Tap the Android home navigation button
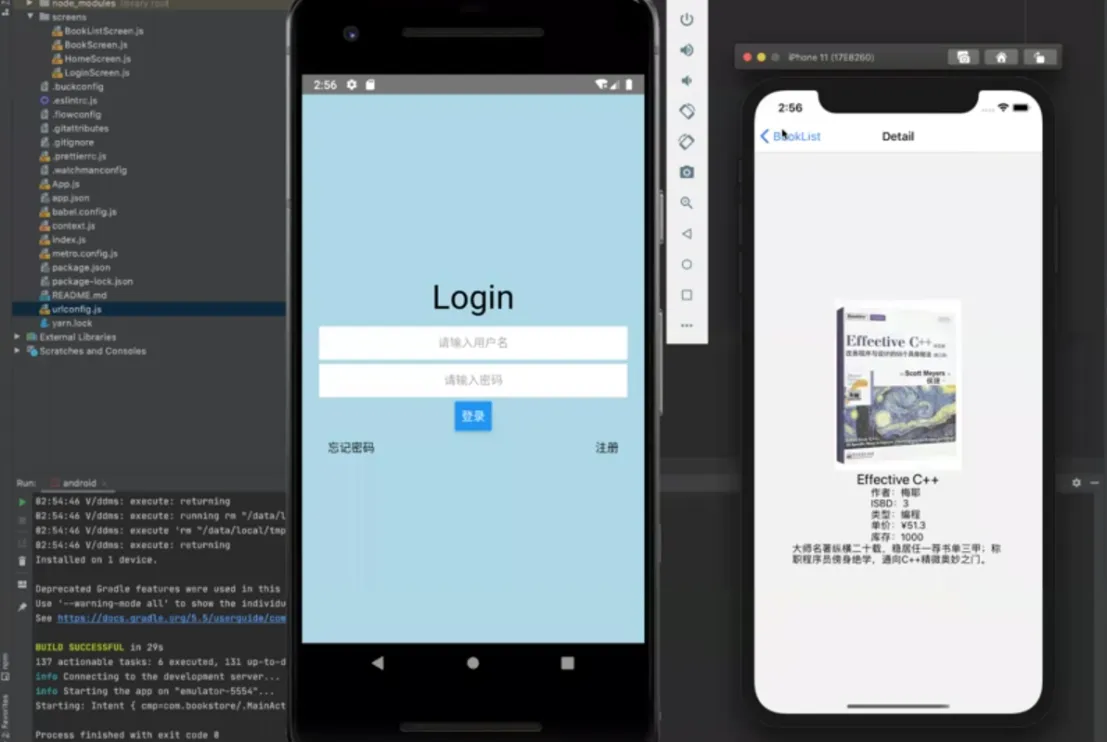Screen dimensions: 1108x743 [x=473, y=663]
